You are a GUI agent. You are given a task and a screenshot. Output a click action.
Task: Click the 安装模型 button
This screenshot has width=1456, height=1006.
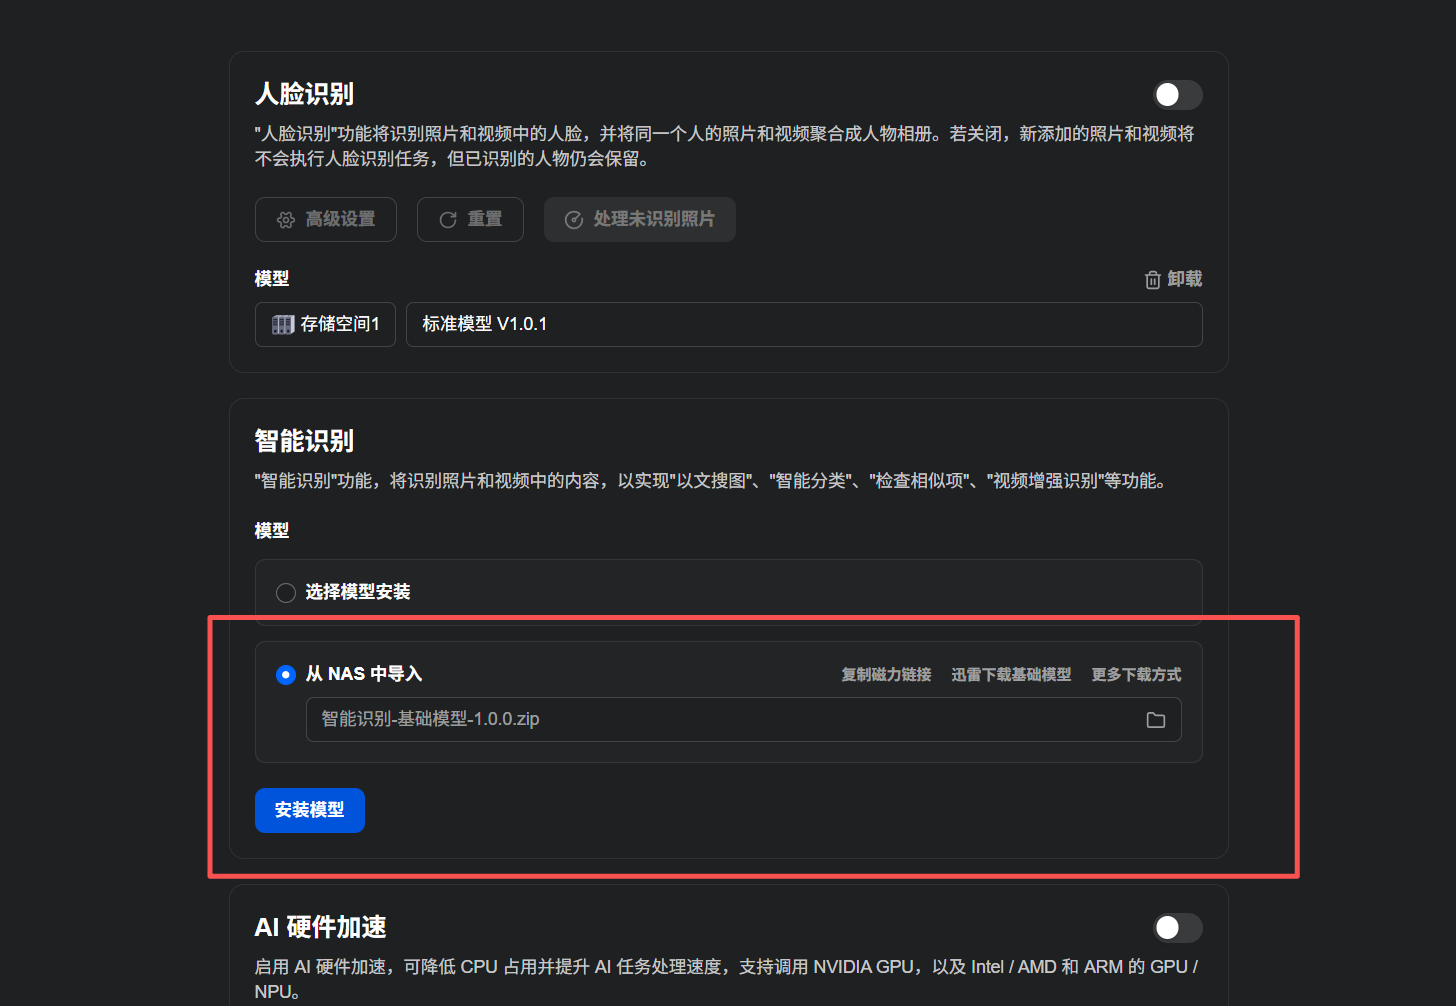(310, 810)
